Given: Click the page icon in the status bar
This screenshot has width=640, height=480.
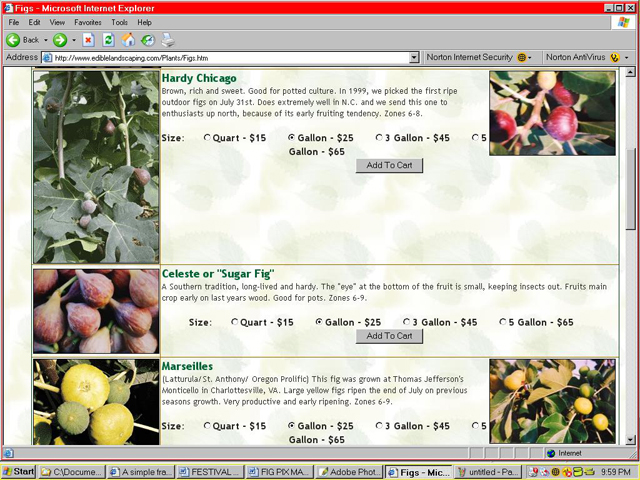Looking at the screenshot, I should [x=9, y=453].
